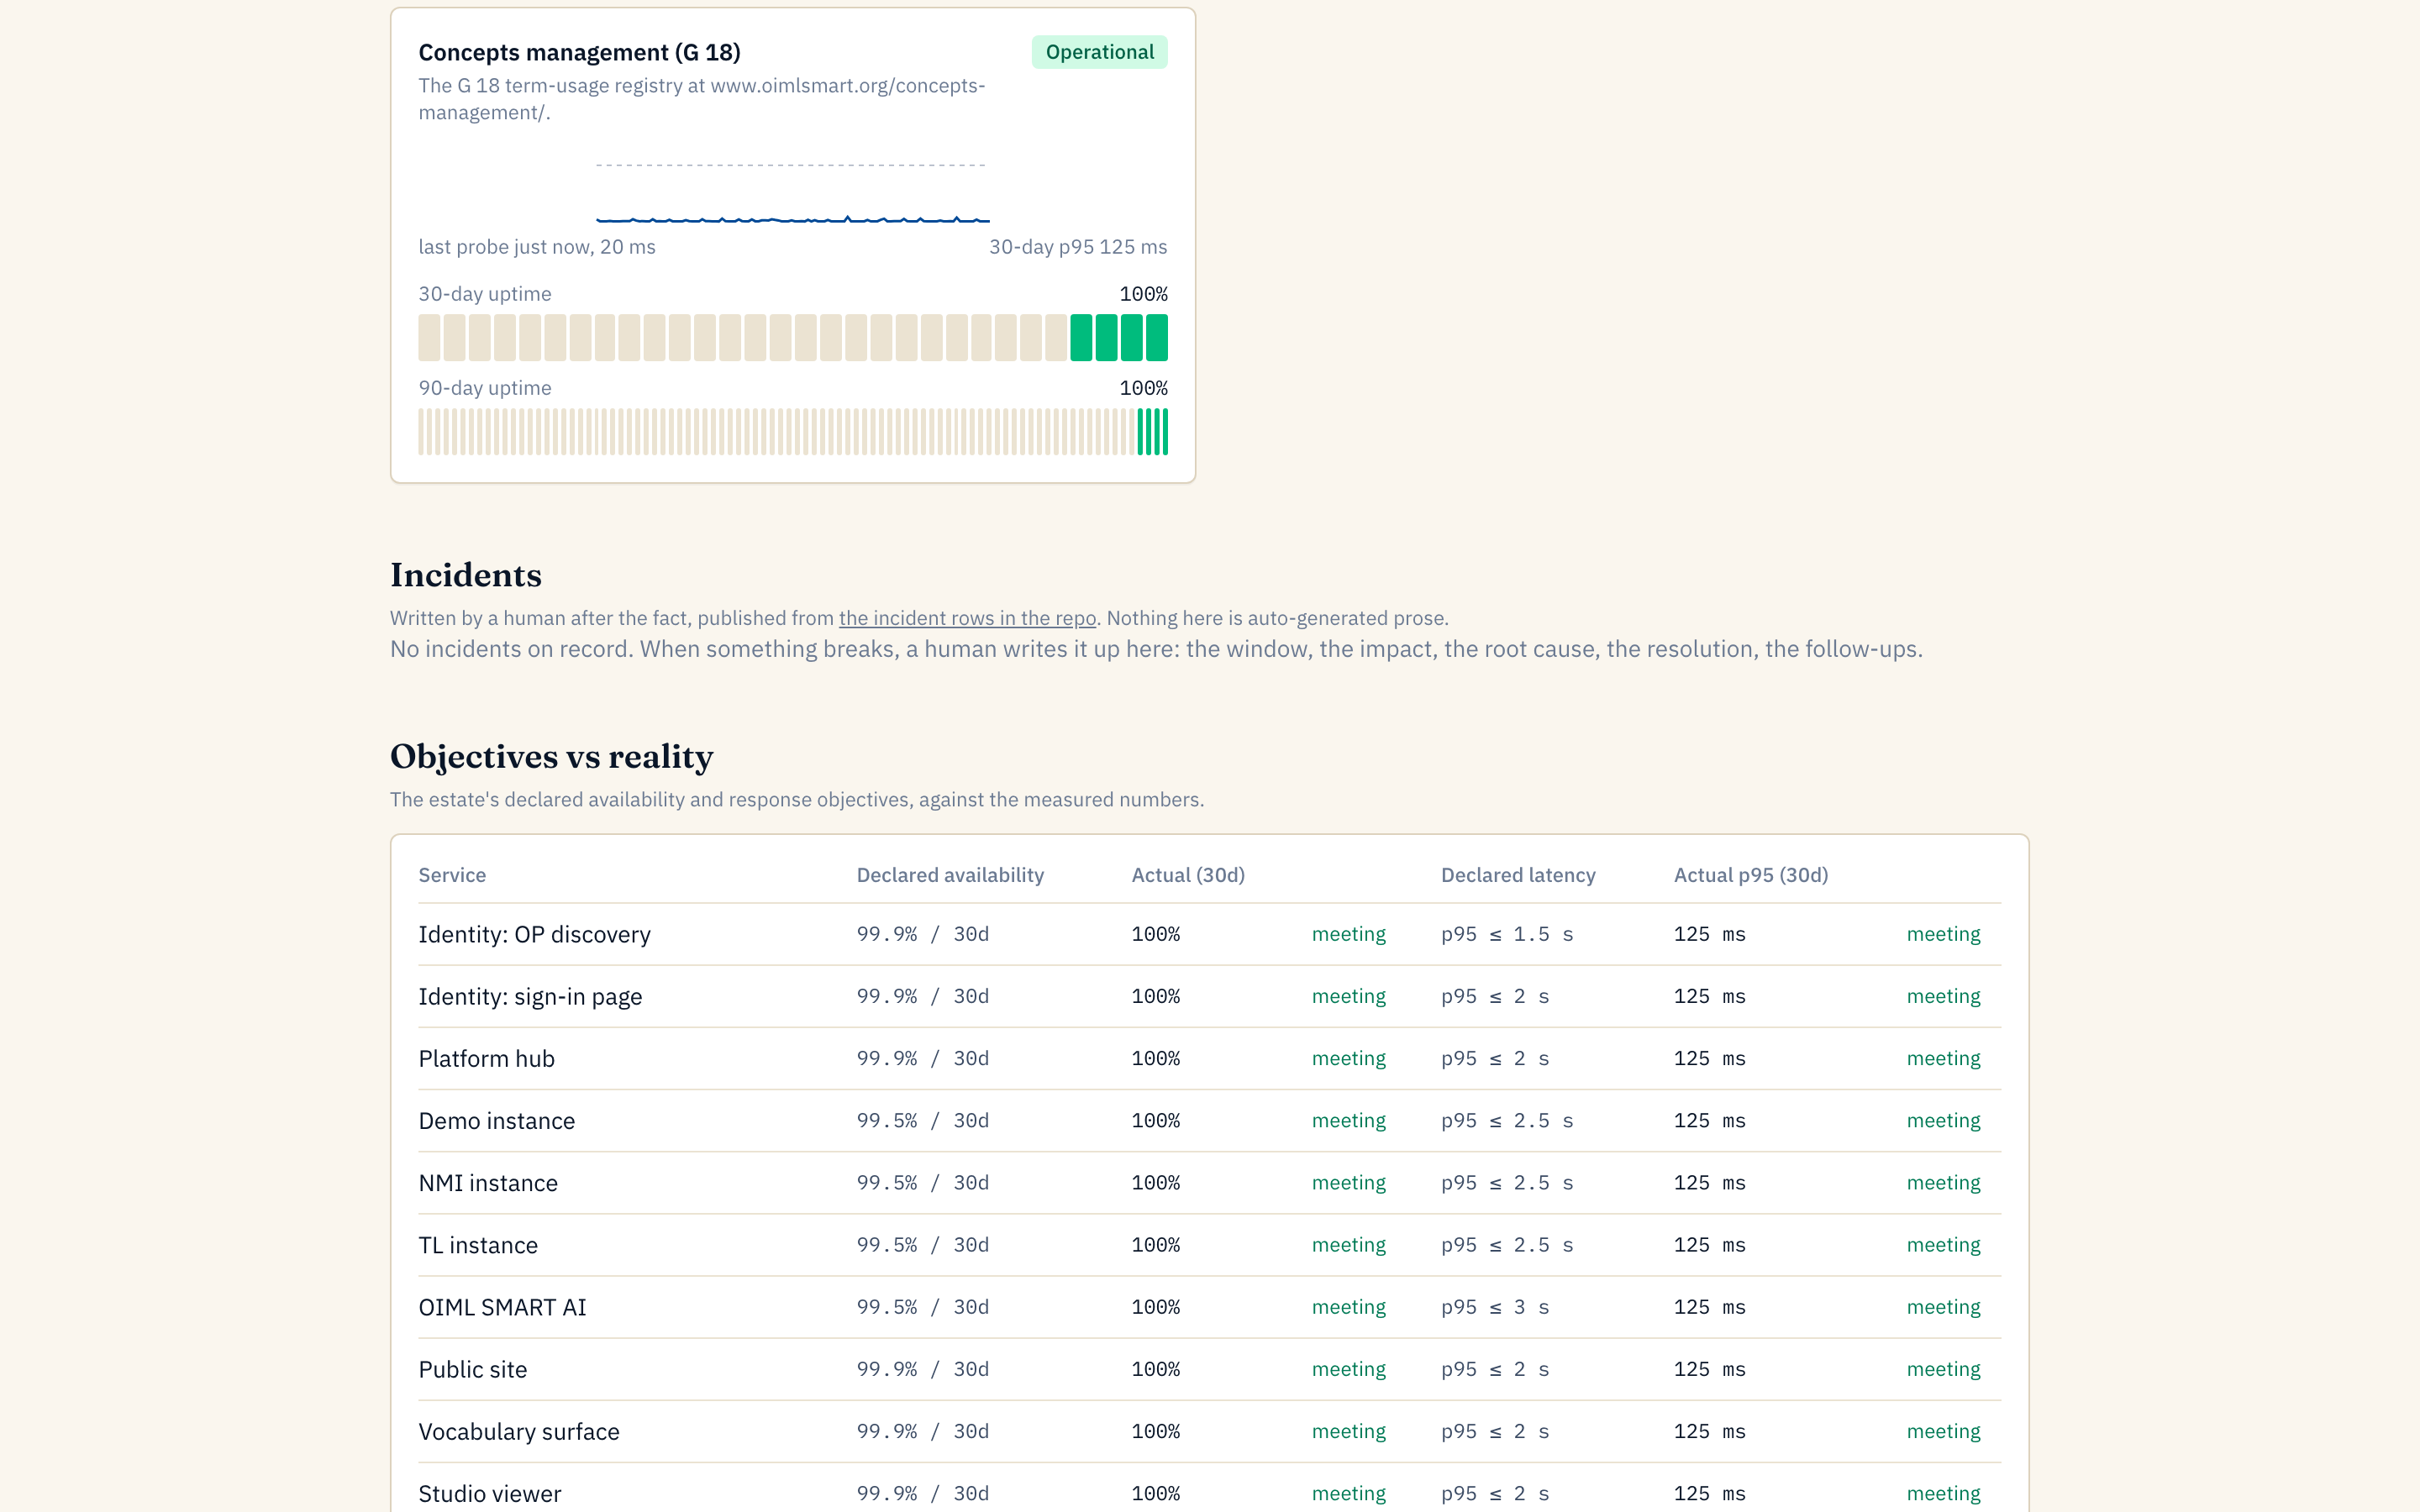The image size is (2420, 1512).
Task: Click the Platform hub row name
Action: 486,1058
